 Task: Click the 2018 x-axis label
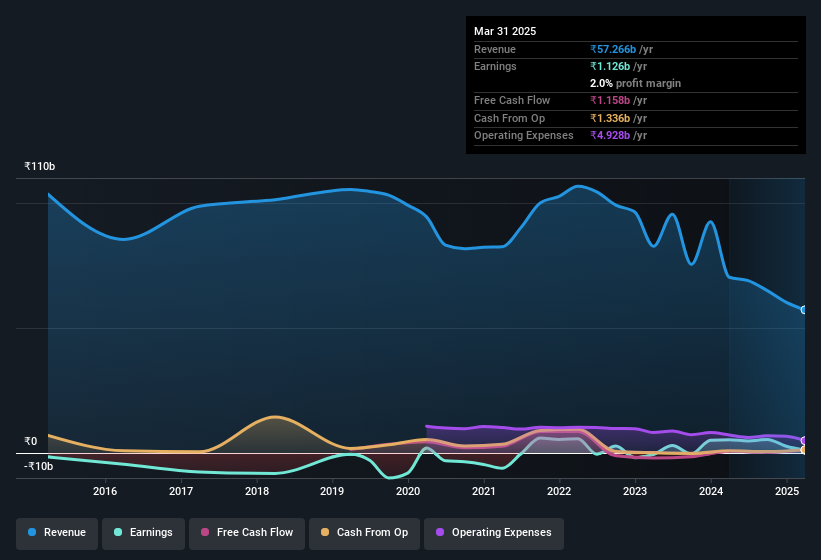click(257, 491)
